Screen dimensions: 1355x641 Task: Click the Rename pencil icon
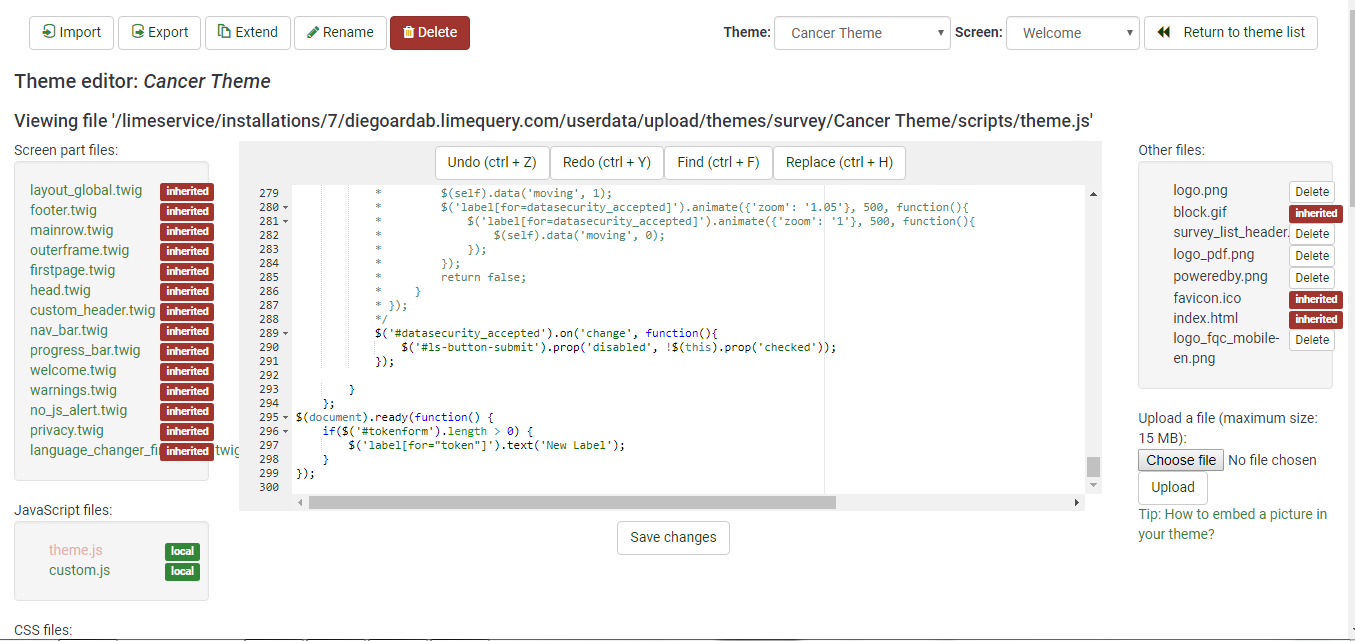313,32
